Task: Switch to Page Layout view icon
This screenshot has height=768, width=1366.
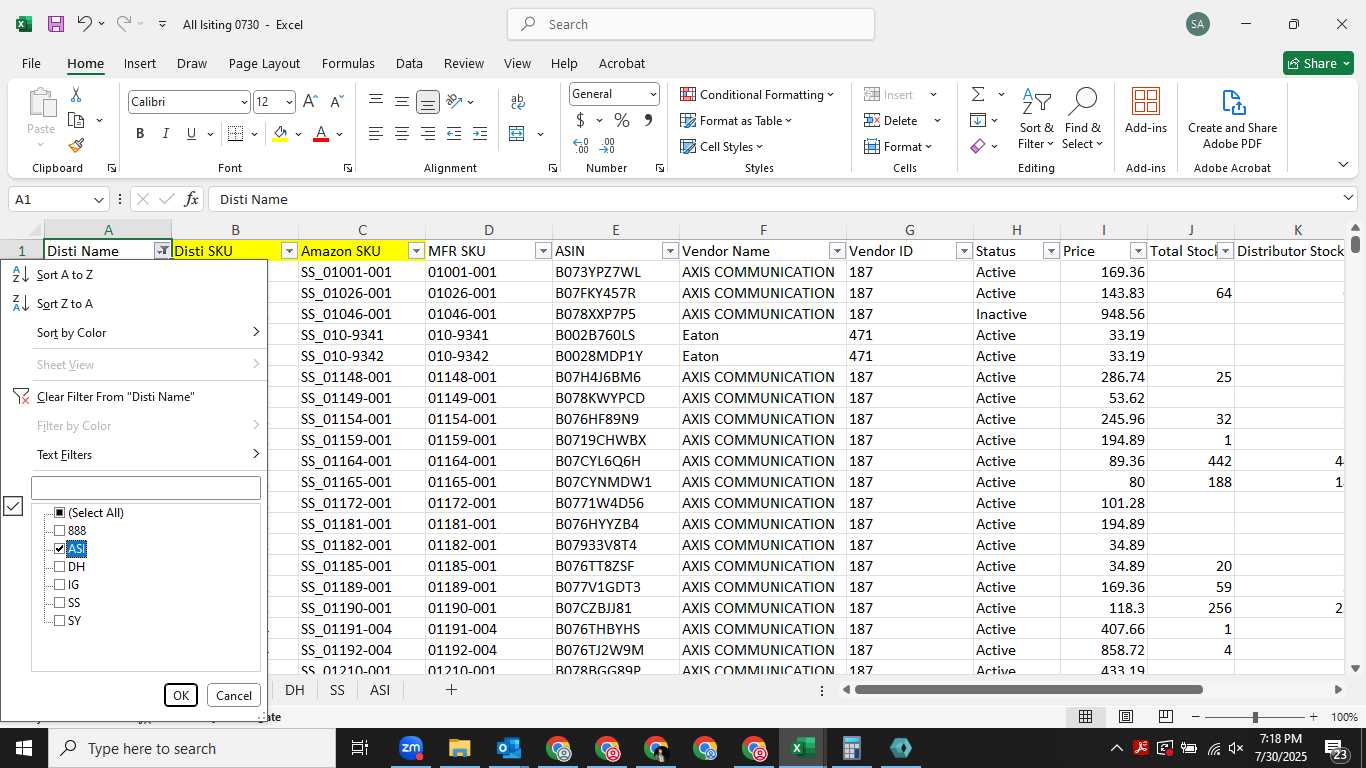Action: pyautogui.click(x=1126, y=716)
